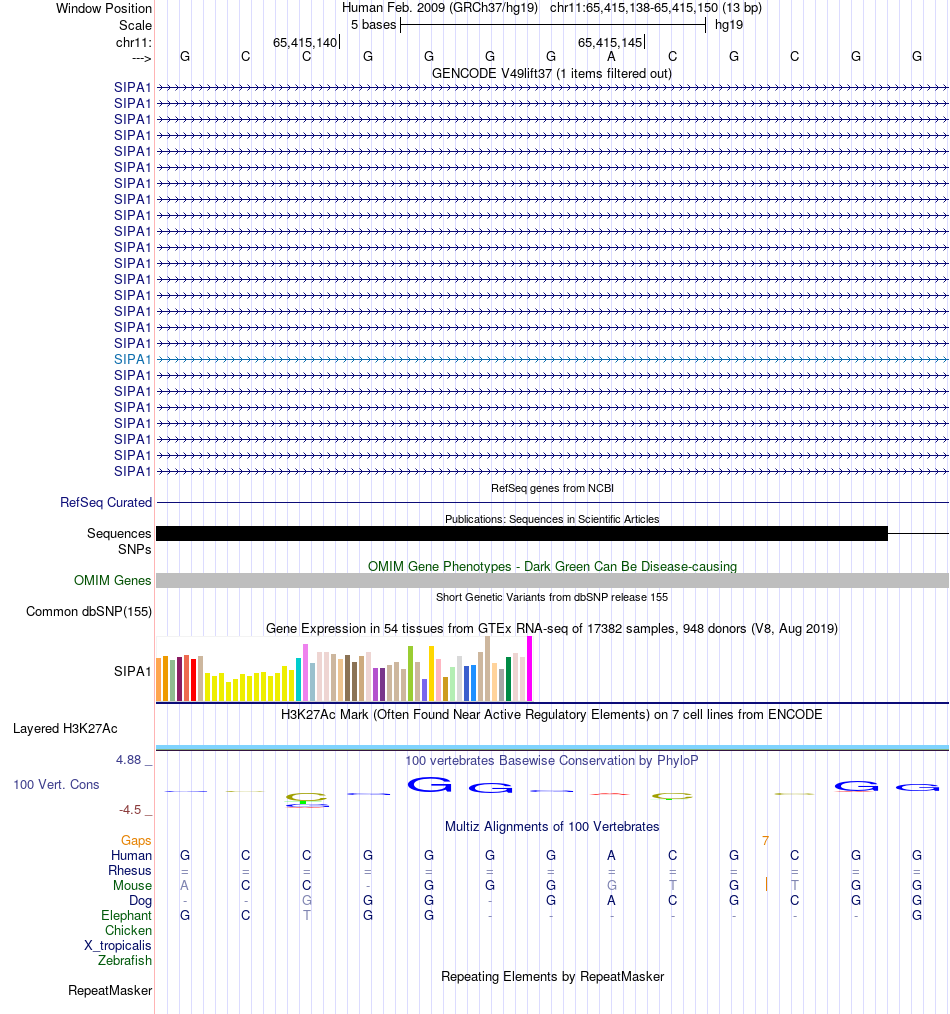The width and height of the screenshot is (950, 1014).
Task: Click base A in the reference sequence row
Action: (x=611, y=57)
